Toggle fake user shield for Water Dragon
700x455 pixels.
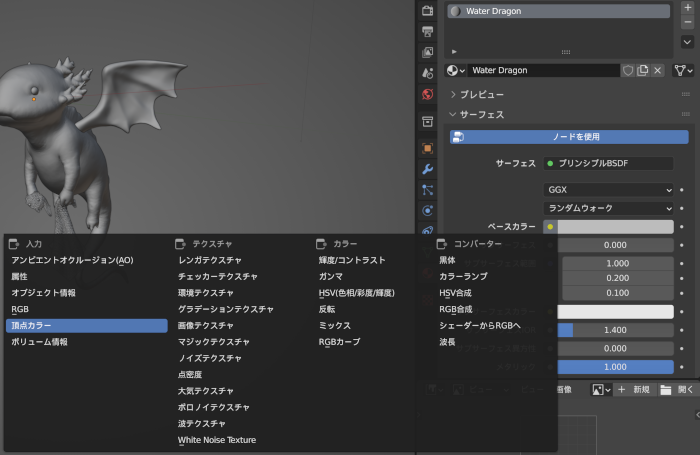coord(628,71)
